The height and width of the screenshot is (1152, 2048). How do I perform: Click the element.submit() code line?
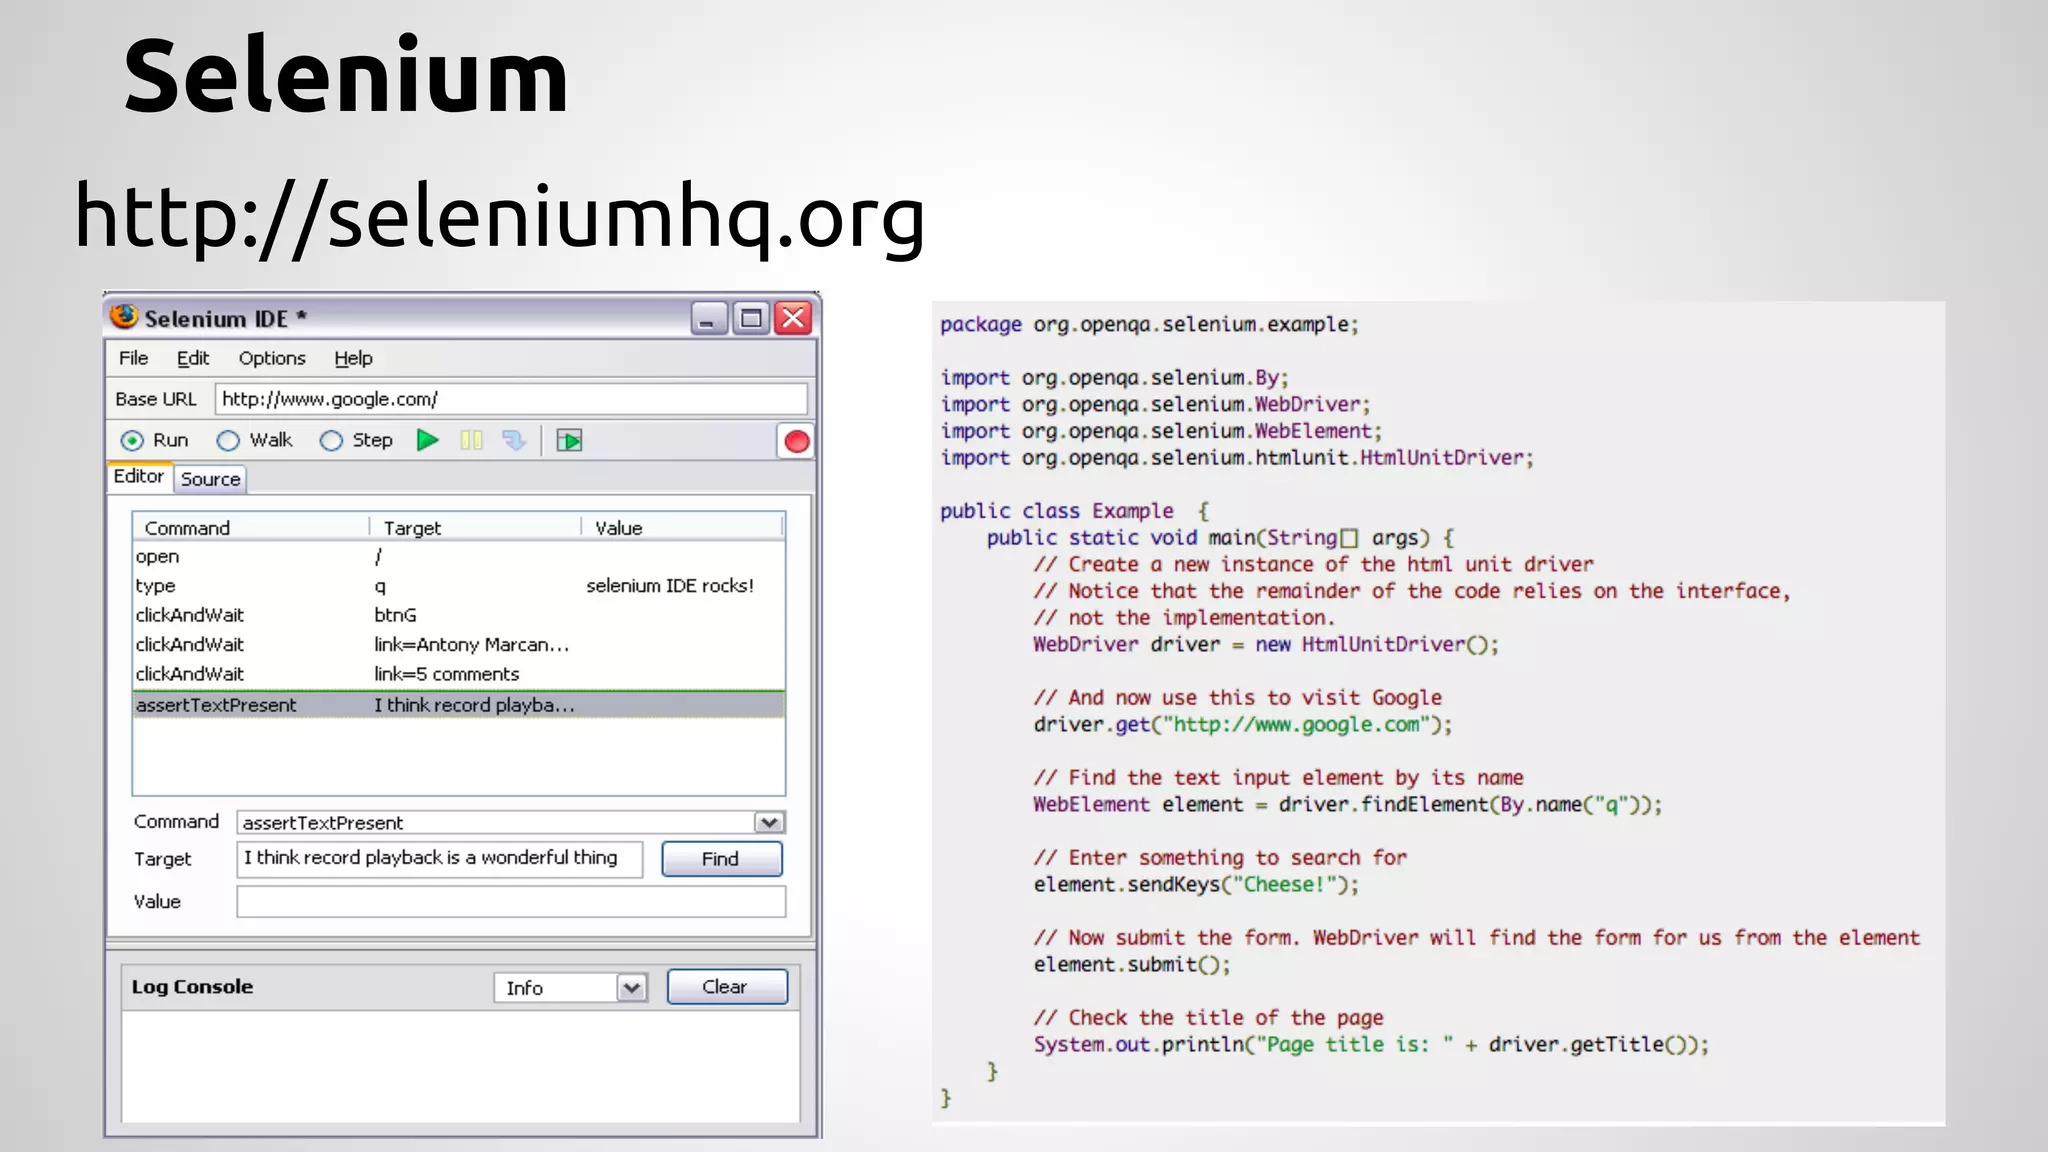click(1132, 965)
